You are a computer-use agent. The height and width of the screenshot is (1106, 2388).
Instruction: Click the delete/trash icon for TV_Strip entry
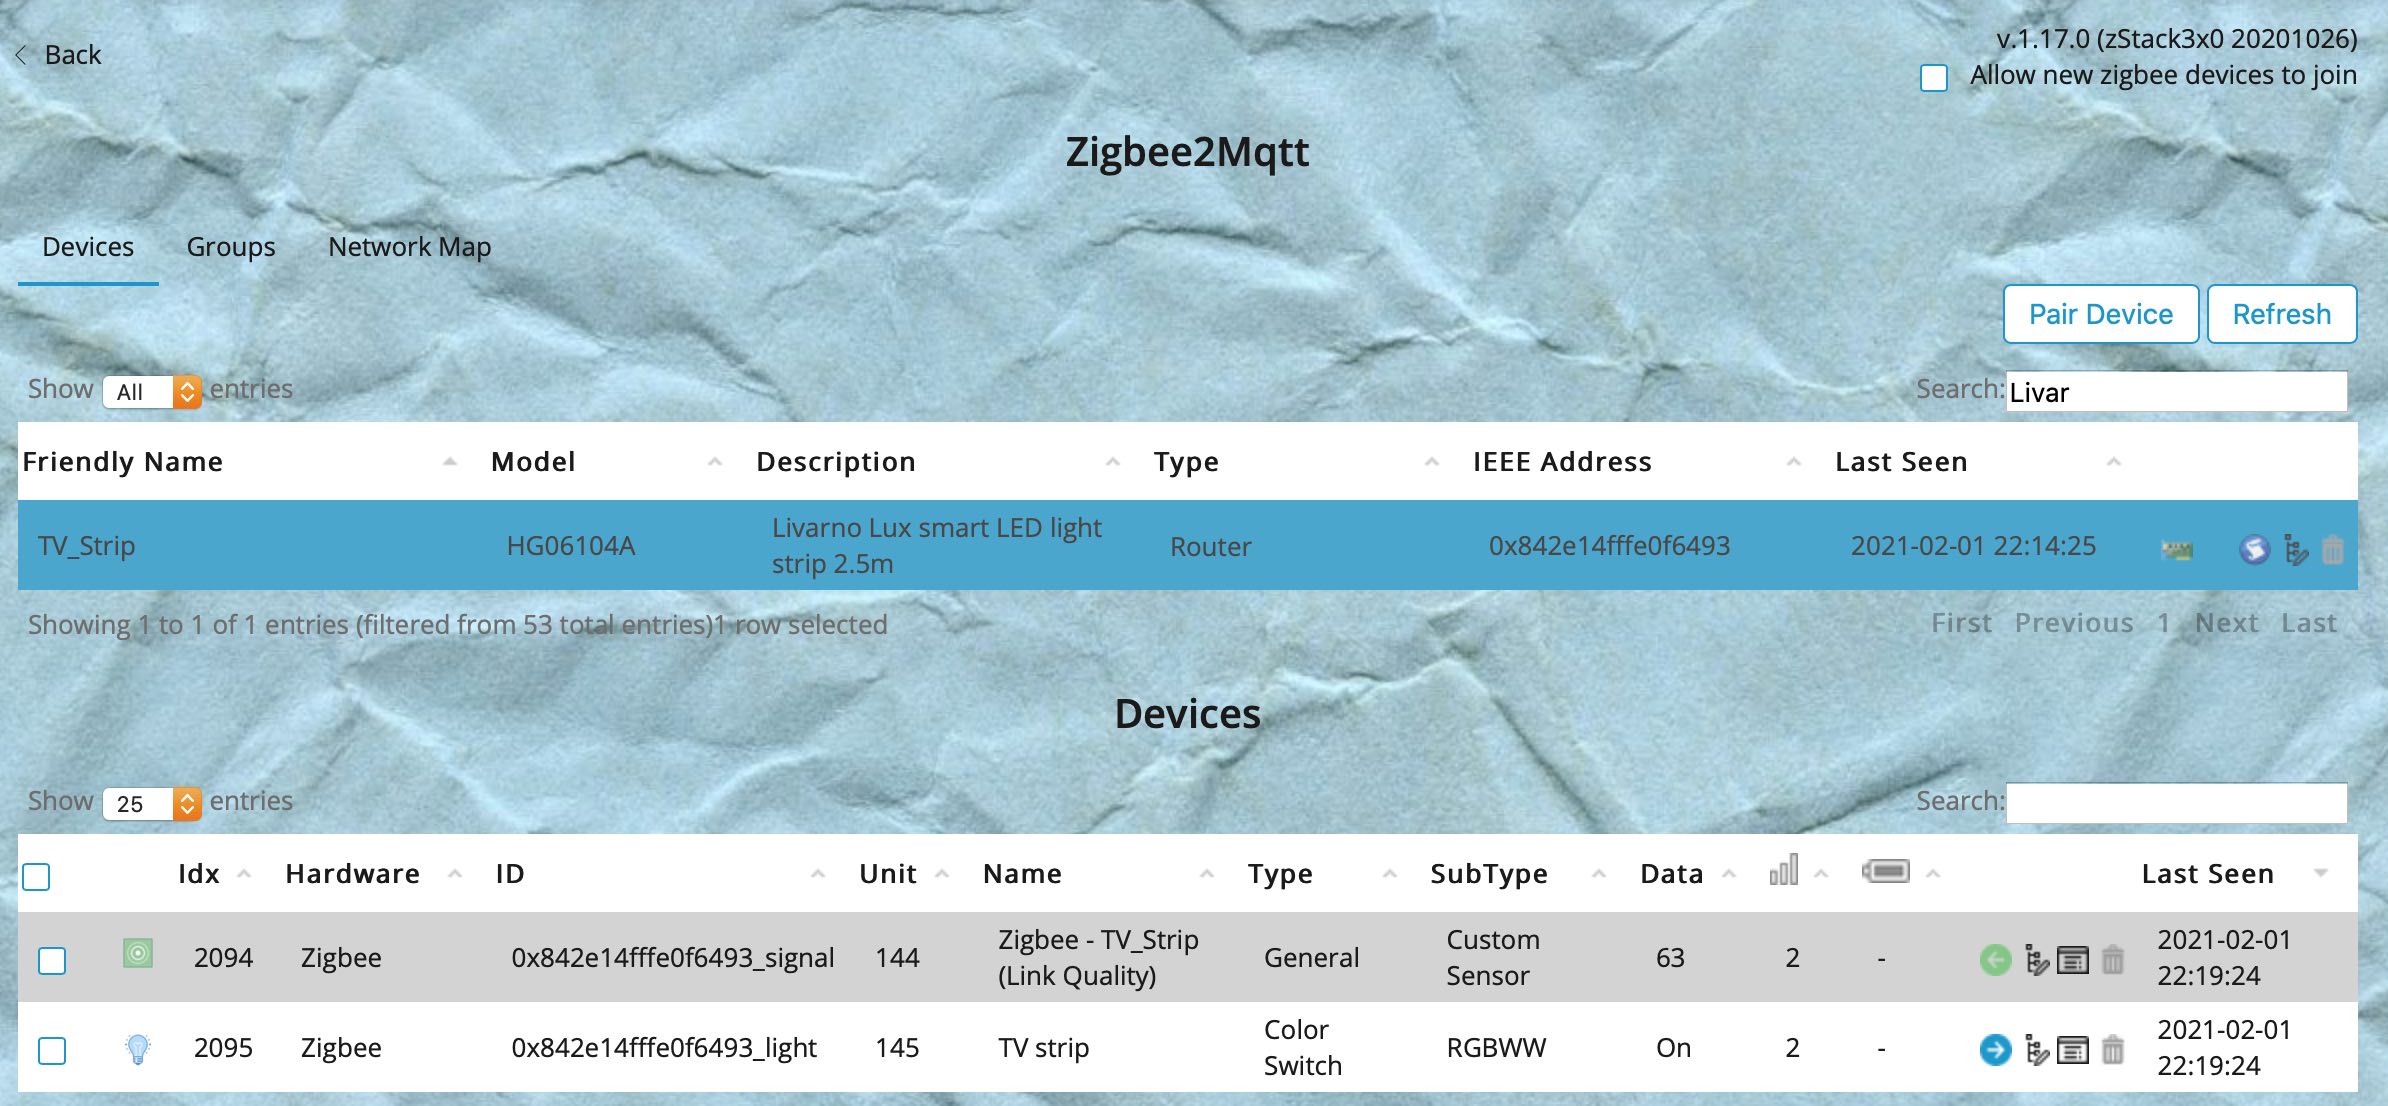(x=2338, y=545)
